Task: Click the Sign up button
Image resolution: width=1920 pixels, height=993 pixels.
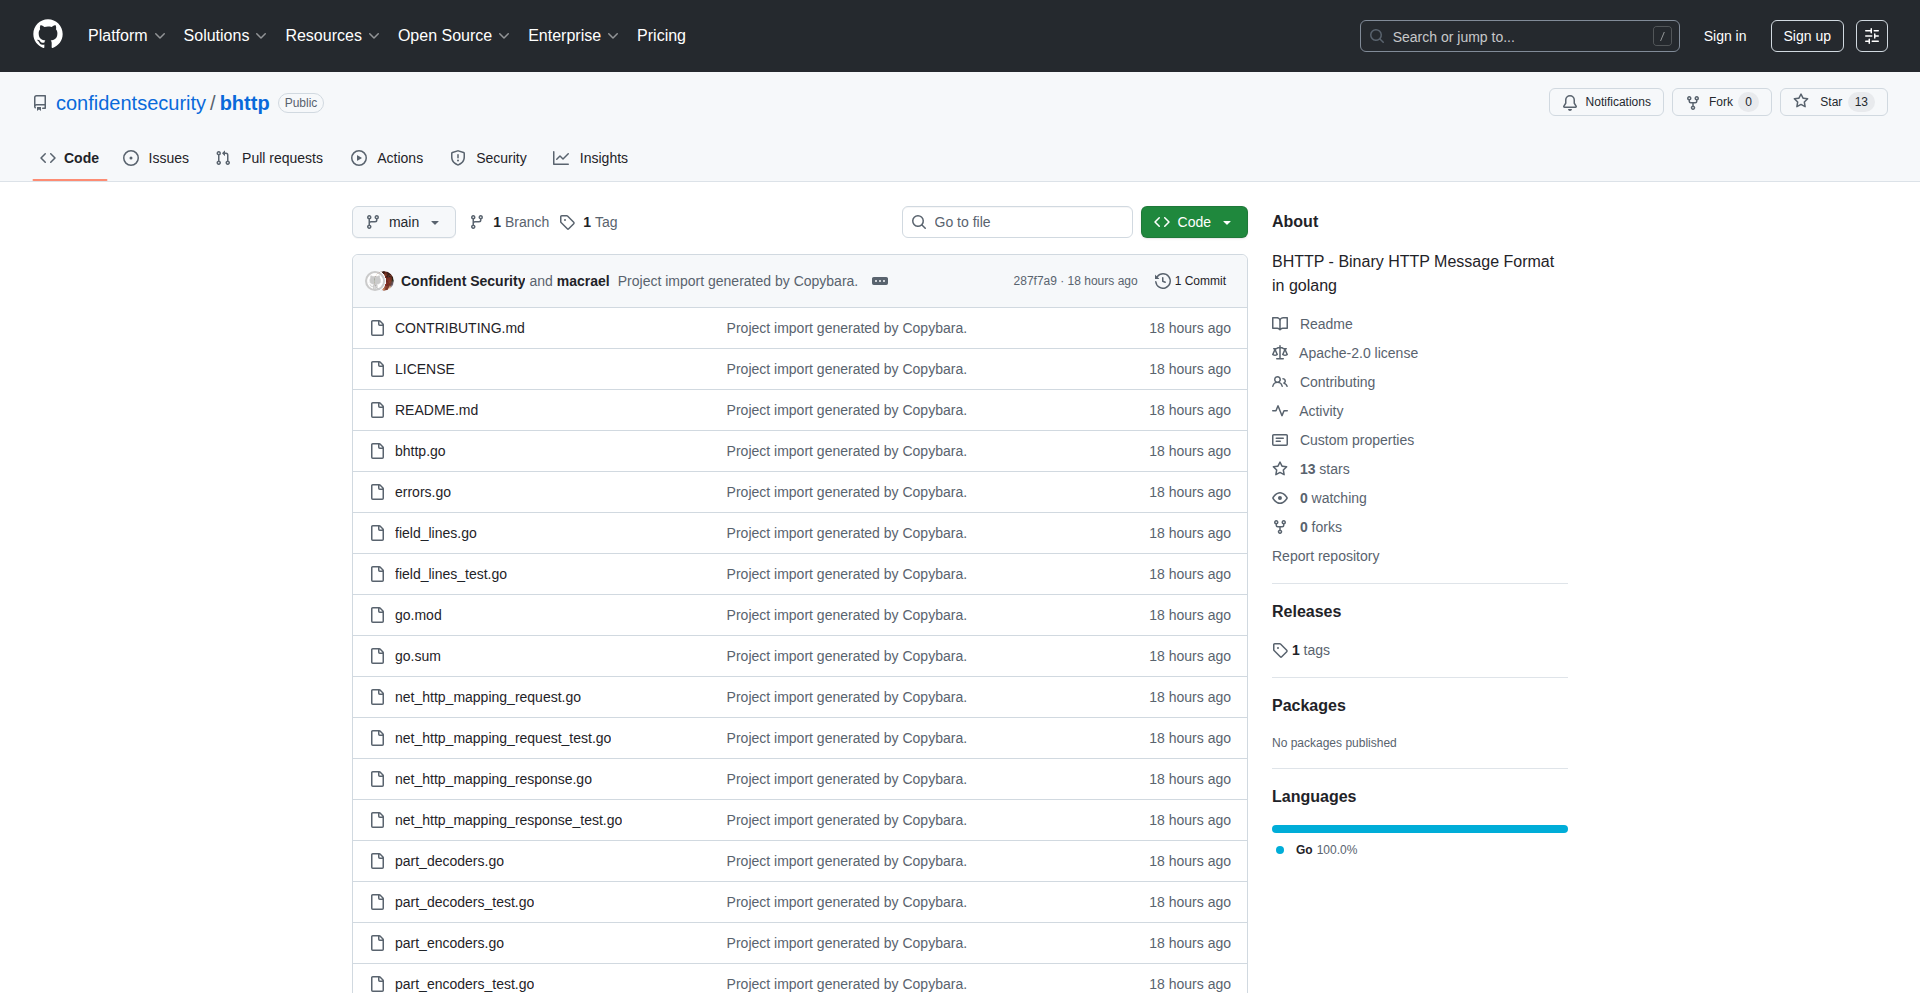Action: click(1806, 36)
